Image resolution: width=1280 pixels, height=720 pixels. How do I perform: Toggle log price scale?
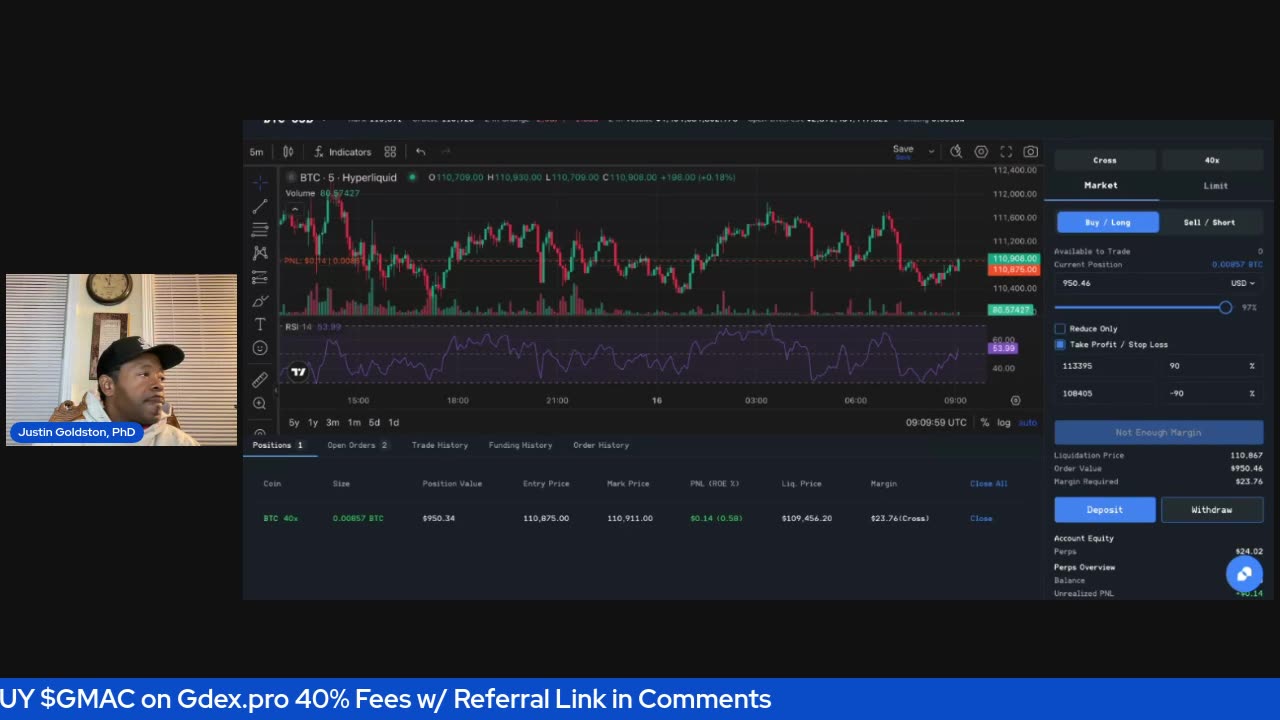pyautogui.click(x=1004, y=423)
